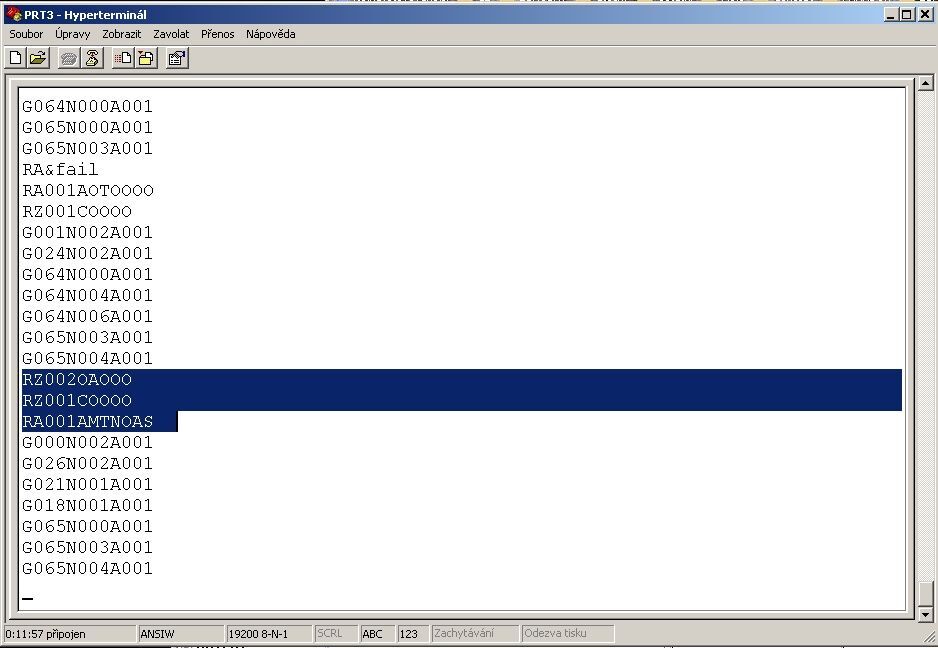The height and width of the screenshot is (648, 938).
Task: Click the scrollbar down arrow
Action: point(926,614)
